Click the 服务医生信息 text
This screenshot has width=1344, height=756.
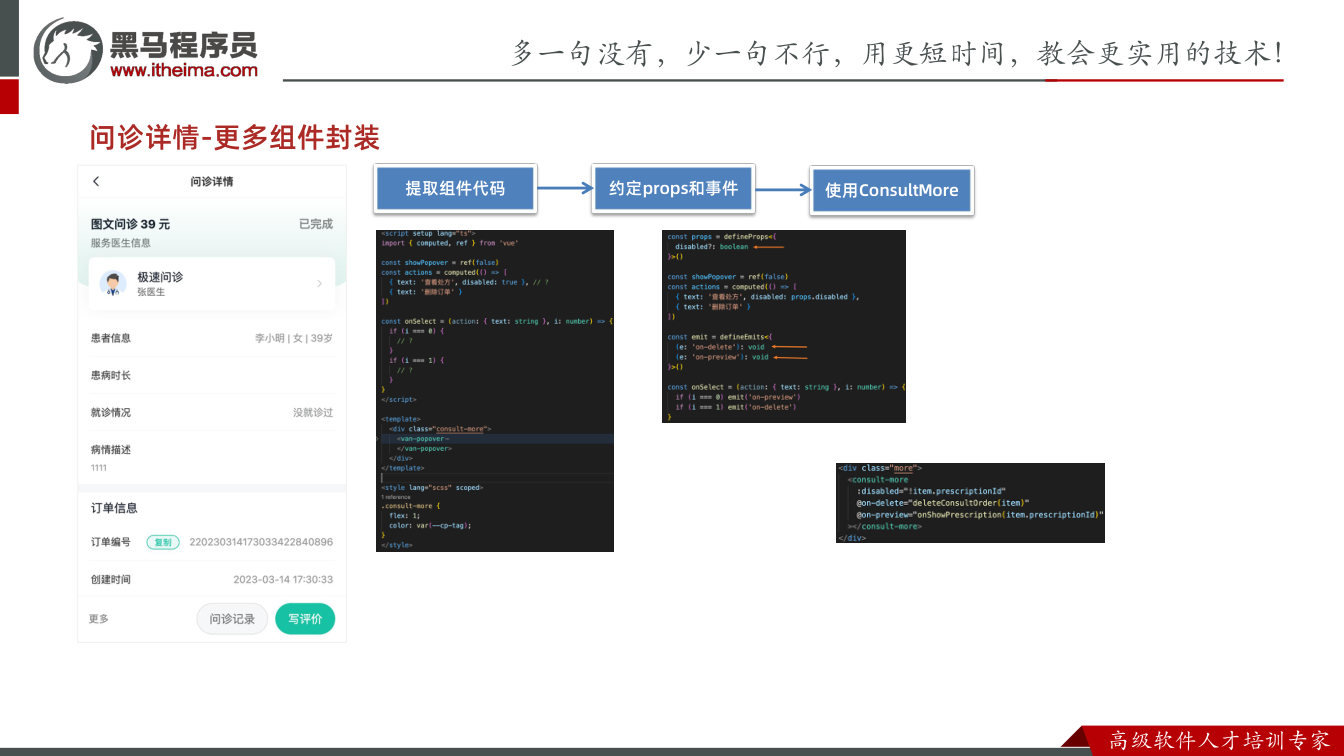coord(120,243)
